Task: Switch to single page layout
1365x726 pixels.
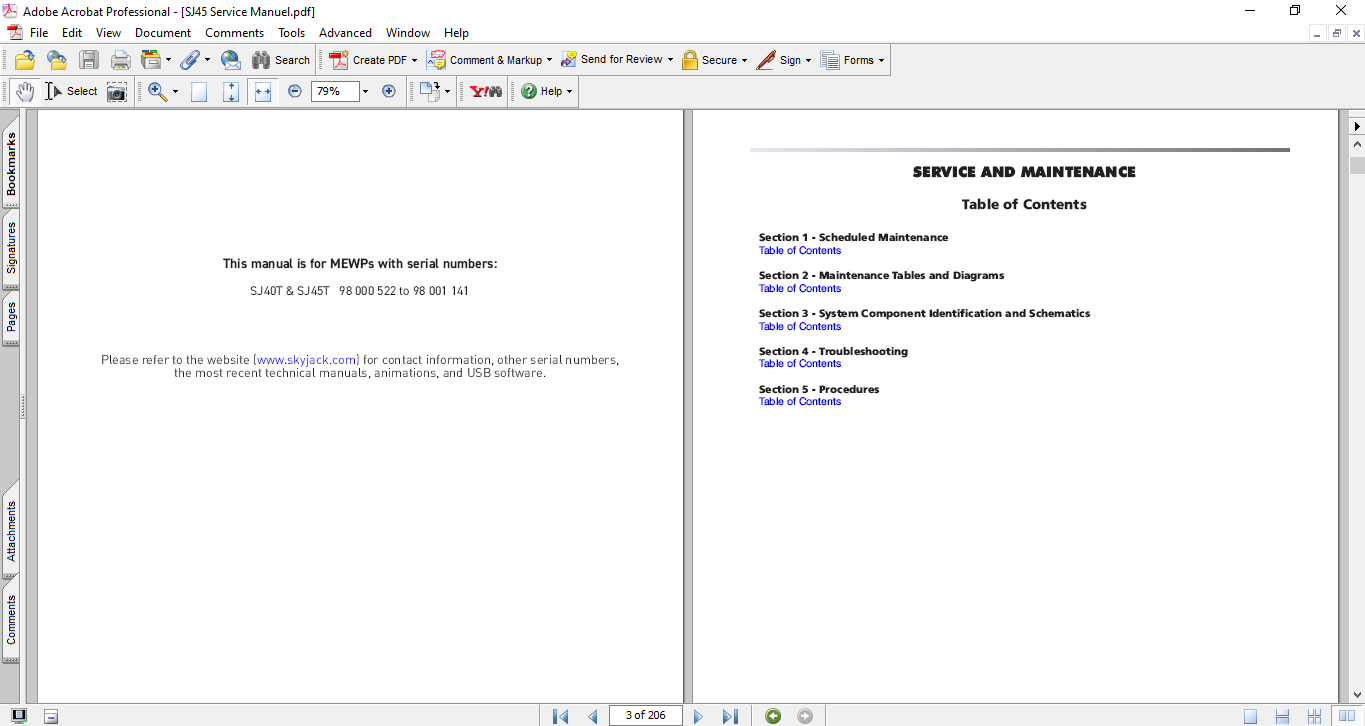Action: point(1251,716)
